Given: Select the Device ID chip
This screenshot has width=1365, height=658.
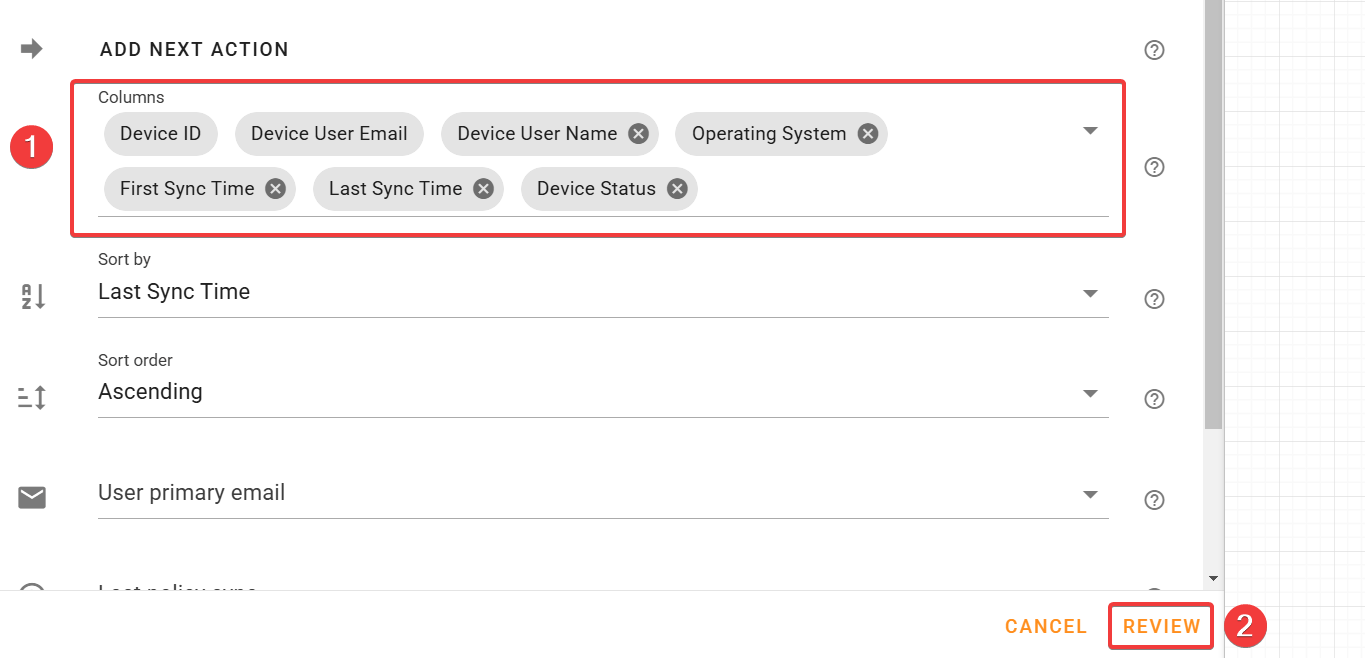Looking at the screenshot, I should [x=161, y=134].
